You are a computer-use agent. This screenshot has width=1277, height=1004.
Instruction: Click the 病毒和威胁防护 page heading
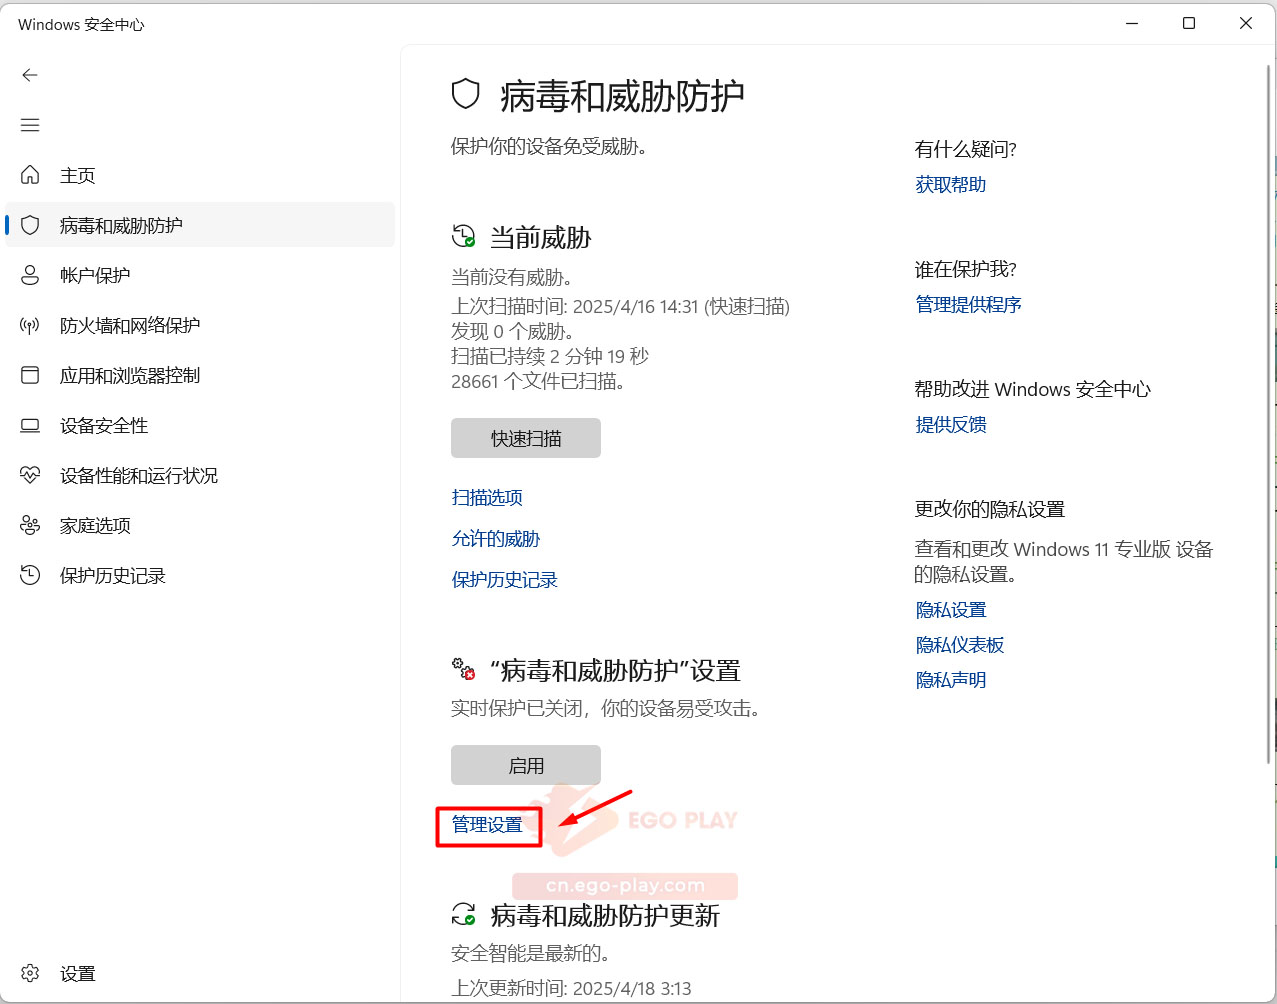click(622, 96)
